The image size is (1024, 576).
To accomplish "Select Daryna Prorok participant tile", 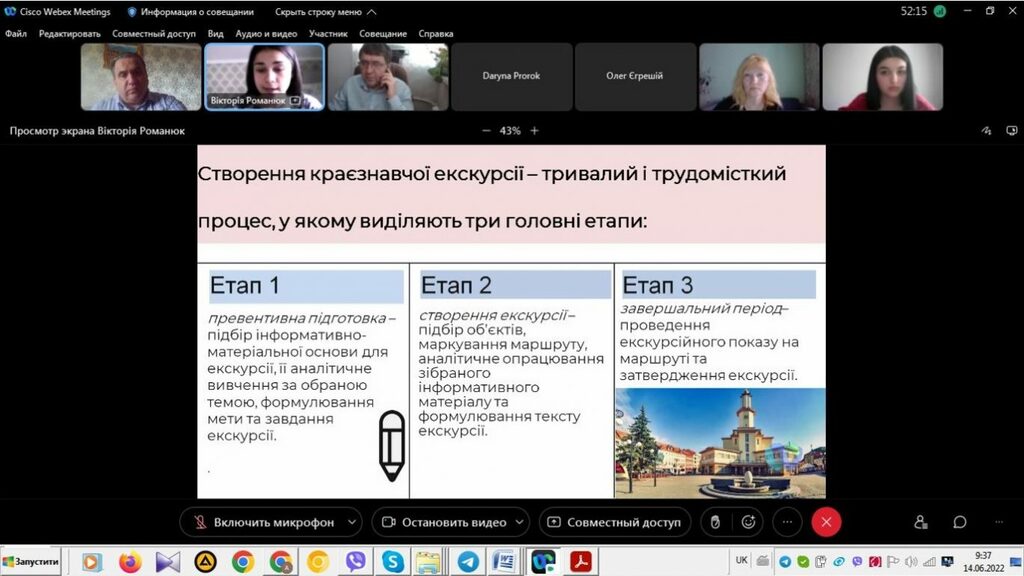I will (x=511, y=76).
